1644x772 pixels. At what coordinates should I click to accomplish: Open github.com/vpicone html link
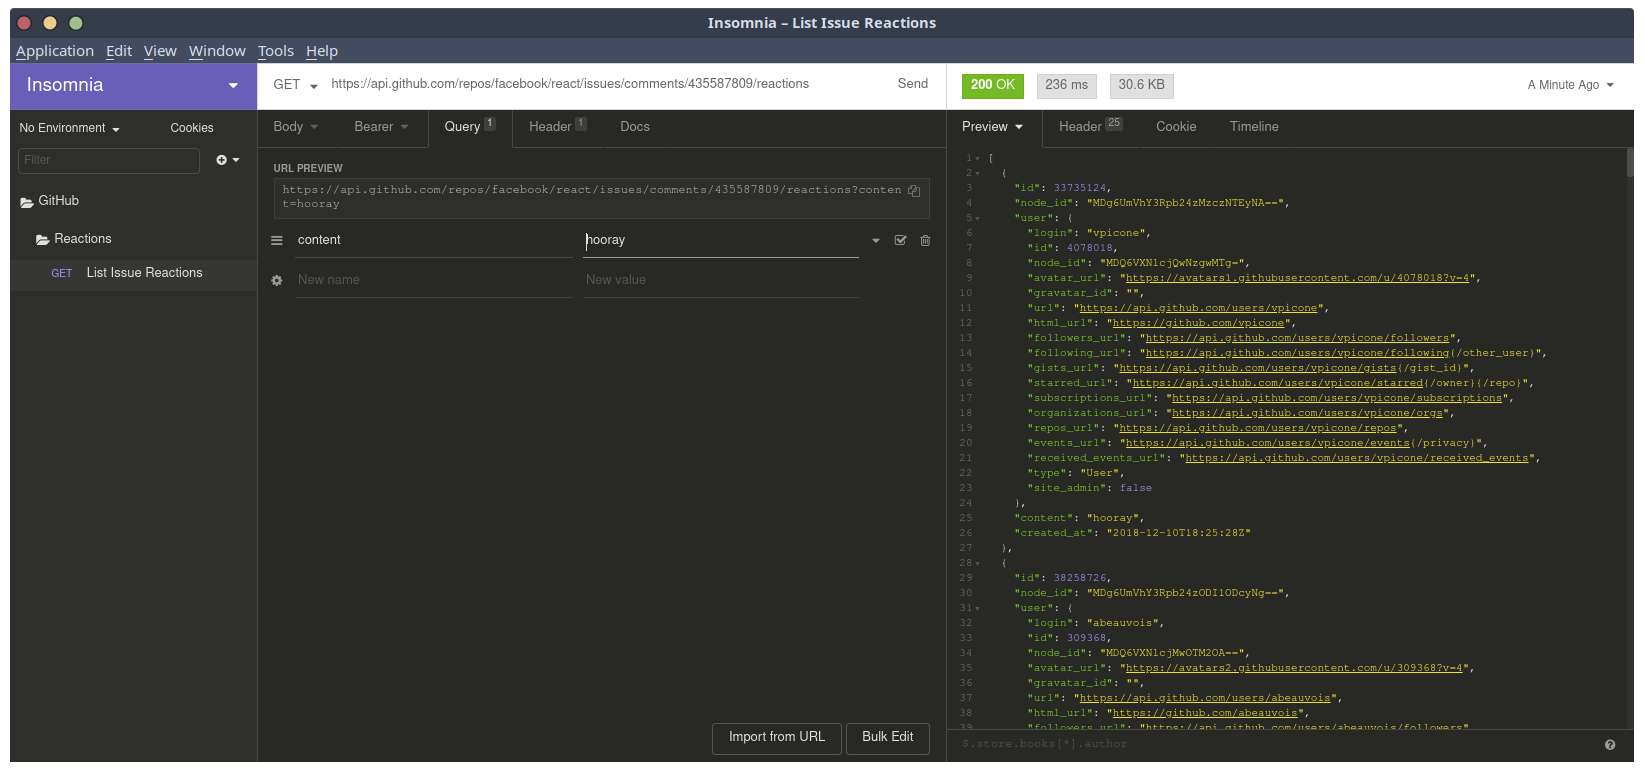(x=1199, y=323)
